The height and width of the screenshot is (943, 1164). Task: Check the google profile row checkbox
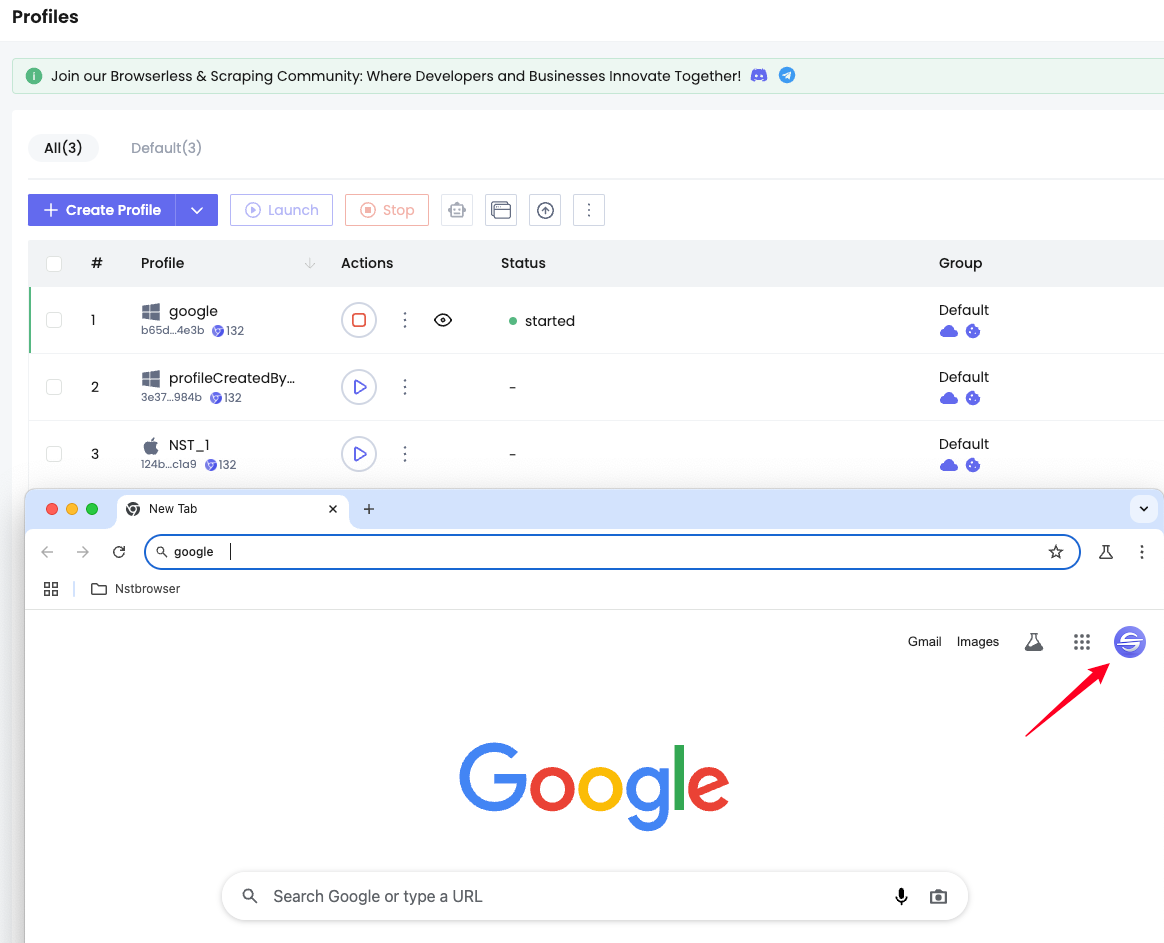point(54,320)
